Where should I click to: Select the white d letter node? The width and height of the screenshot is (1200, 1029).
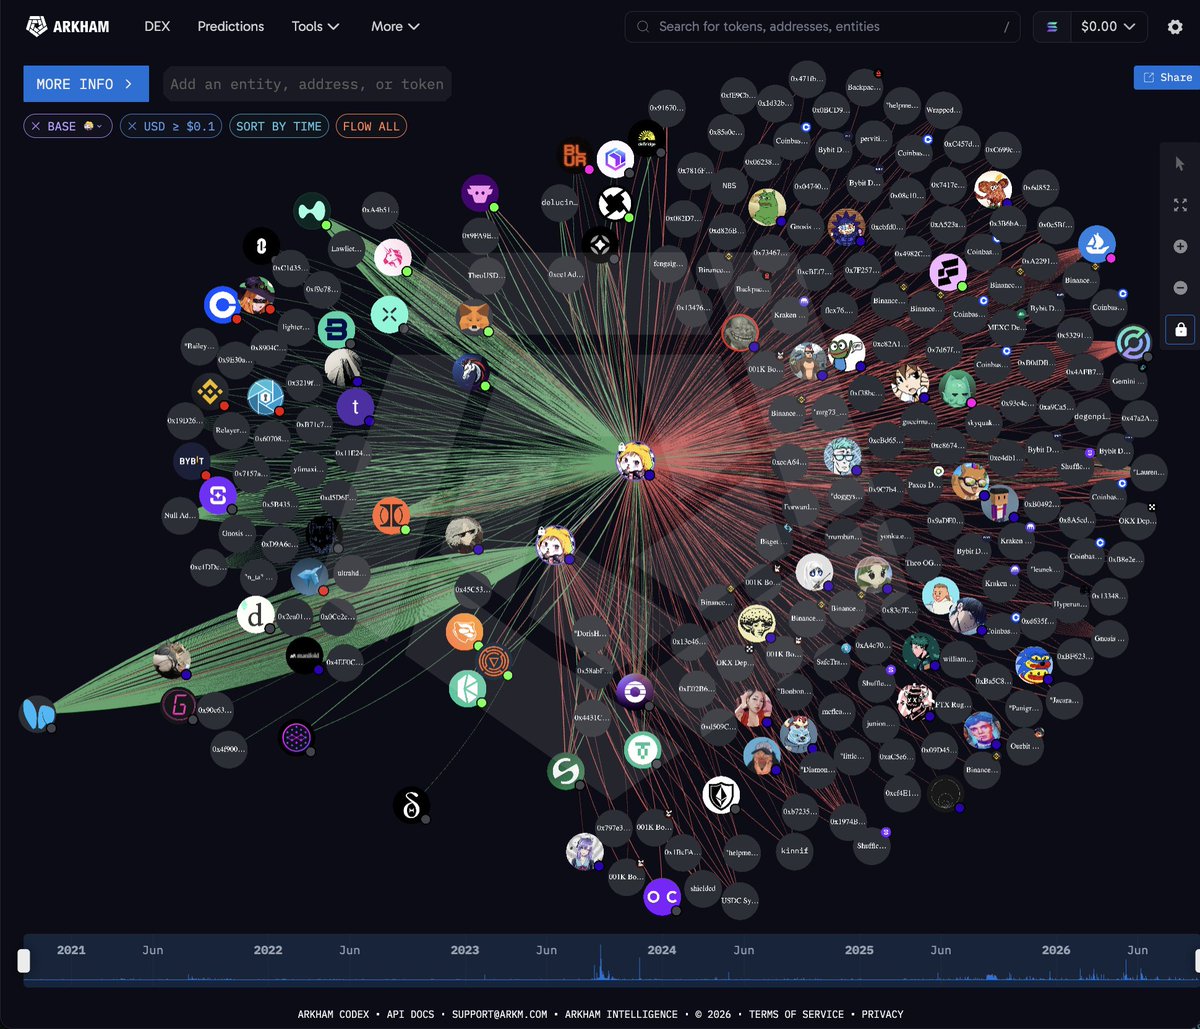256,615
